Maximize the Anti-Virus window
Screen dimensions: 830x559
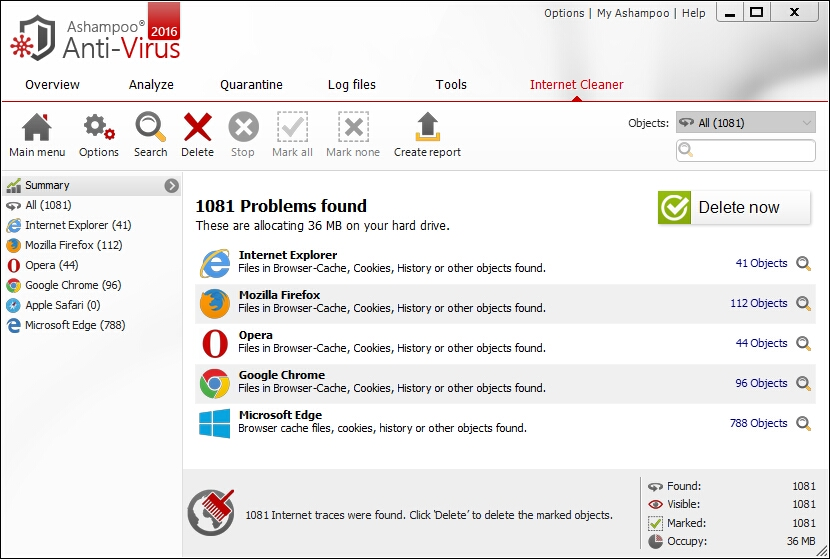pyautogui.click(x=756, y=12)
